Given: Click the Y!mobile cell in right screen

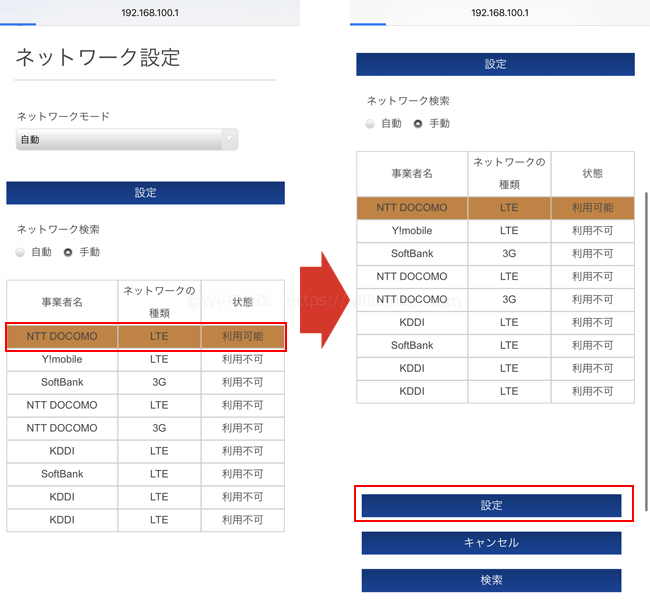Looking at the screenshot, I should tap(412, 231).
